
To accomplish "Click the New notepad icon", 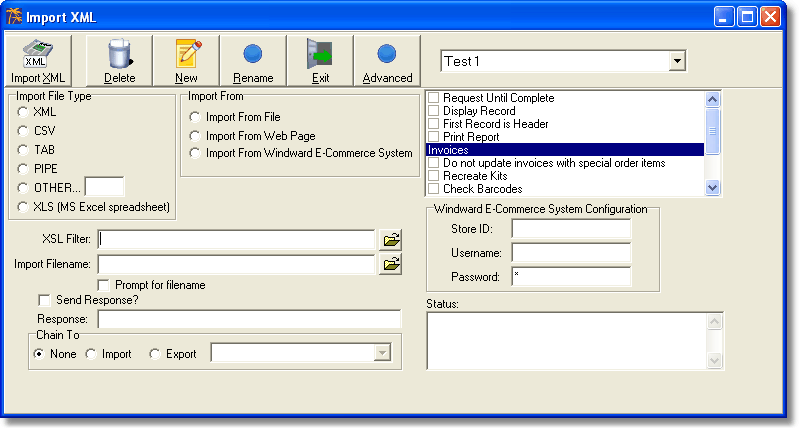I will [188, 53].
